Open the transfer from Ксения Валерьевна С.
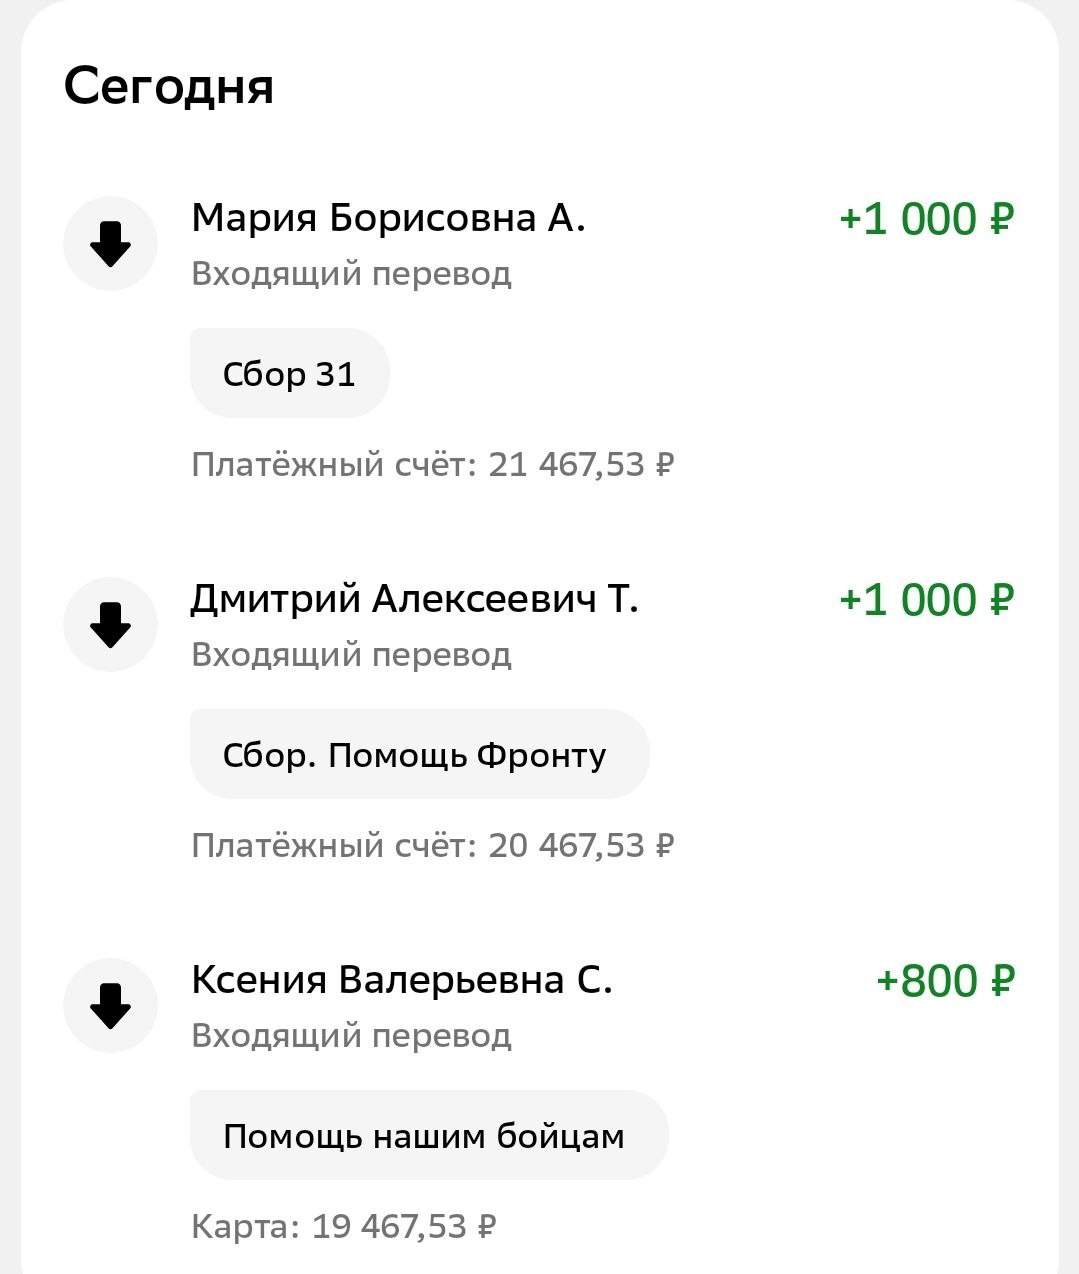 click(401, 980)
